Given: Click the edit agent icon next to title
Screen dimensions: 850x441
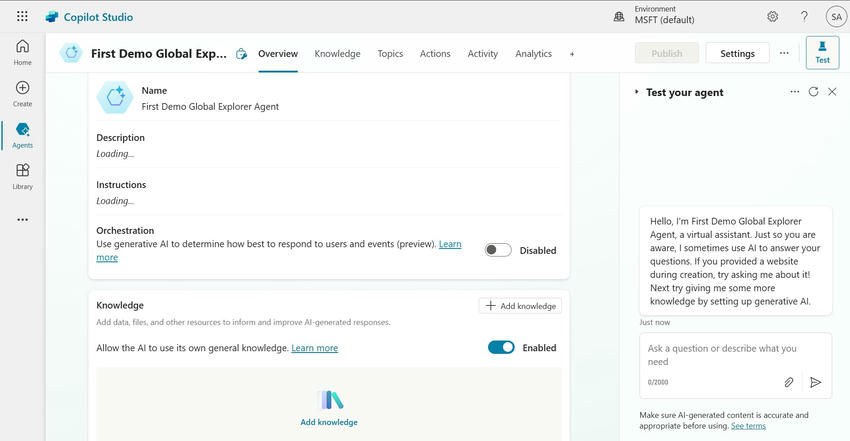Looking at the screenshot, I should click(241, 54).
